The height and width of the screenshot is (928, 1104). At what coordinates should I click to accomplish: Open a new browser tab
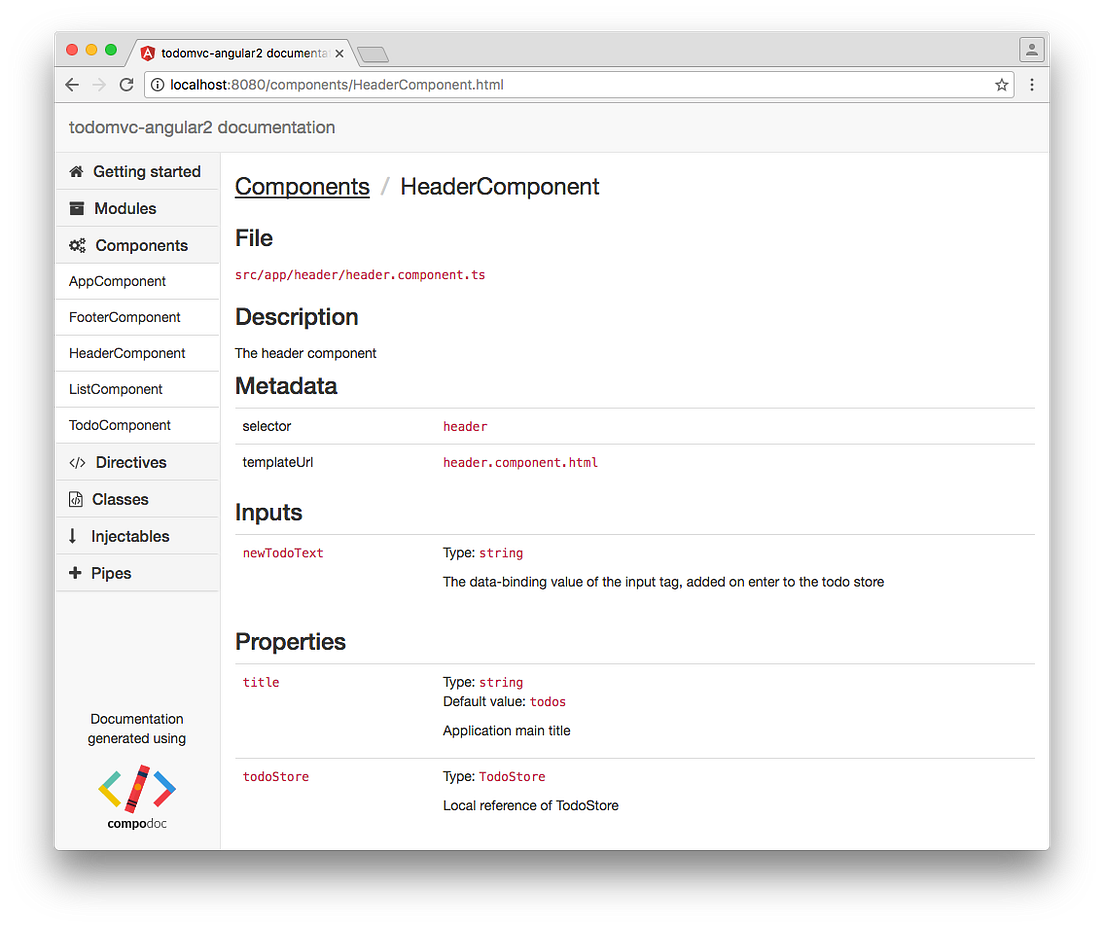click(x=372, y=53)
